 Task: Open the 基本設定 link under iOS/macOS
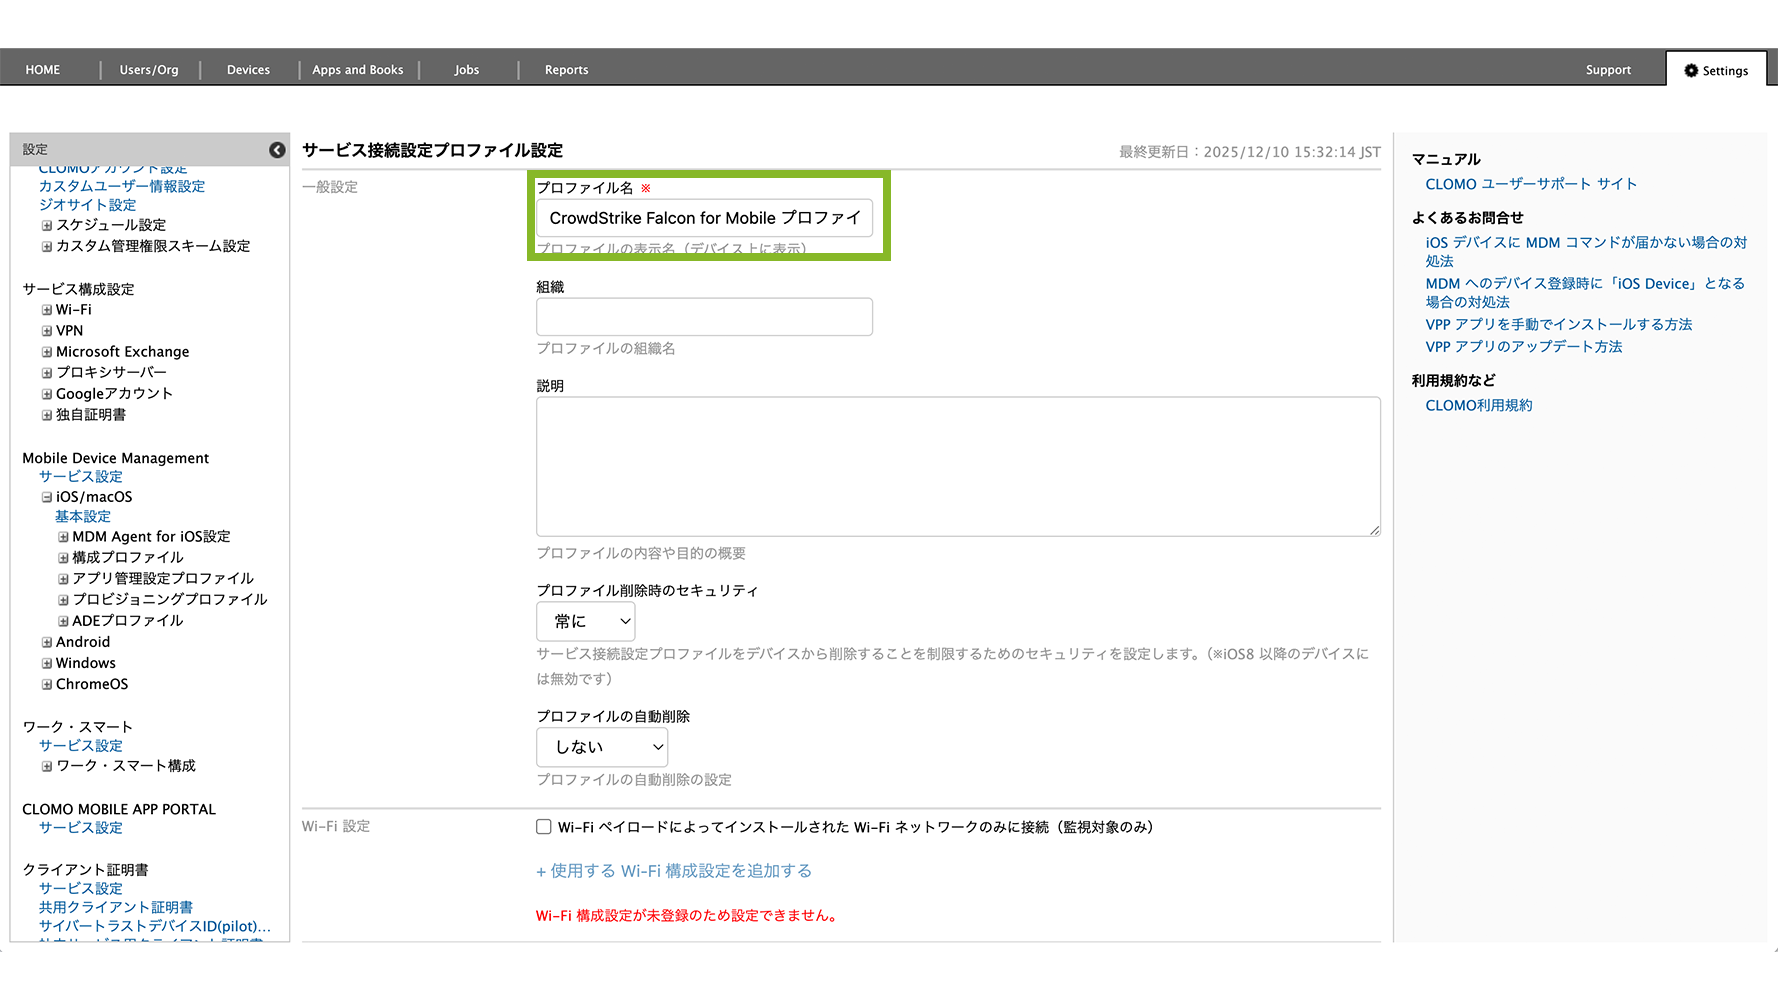pyautogui.click(x=83, y=517)
